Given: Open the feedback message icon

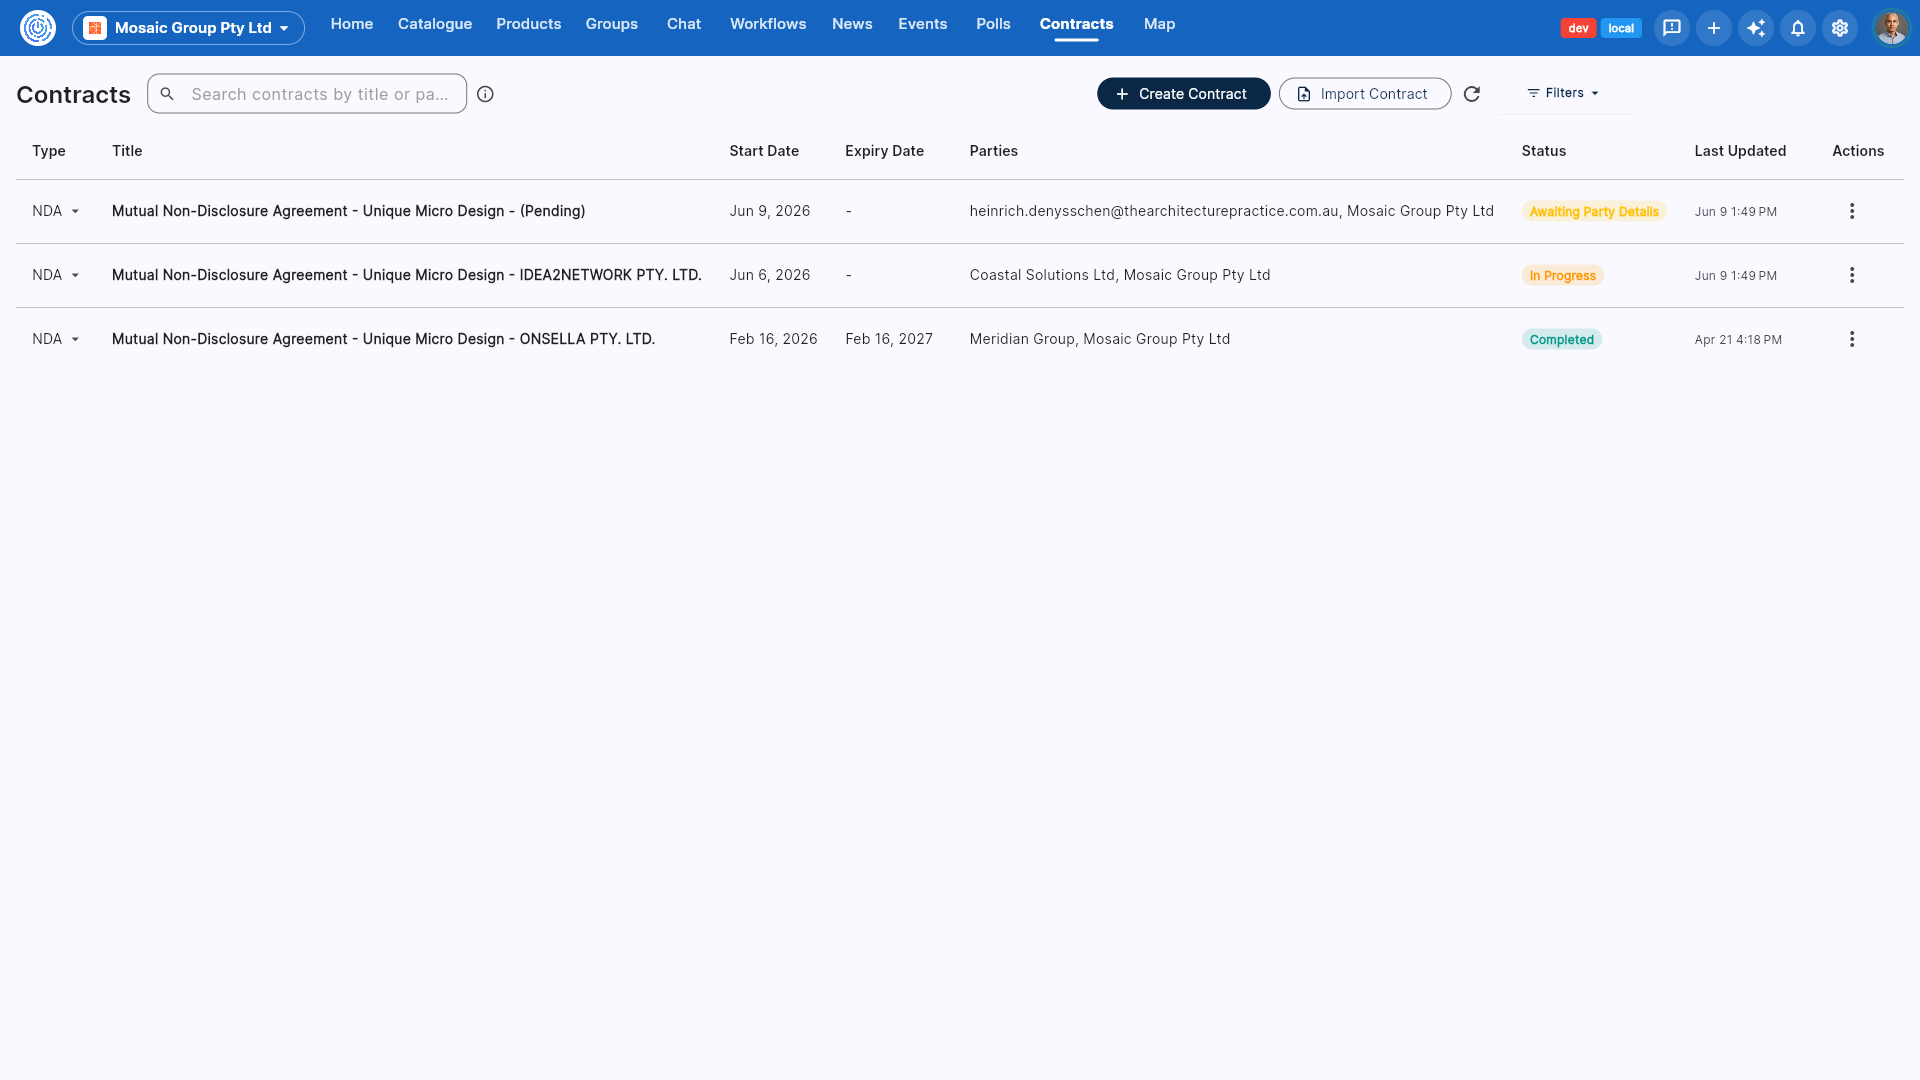Looking at the screenshot, I should (1671, 28).
